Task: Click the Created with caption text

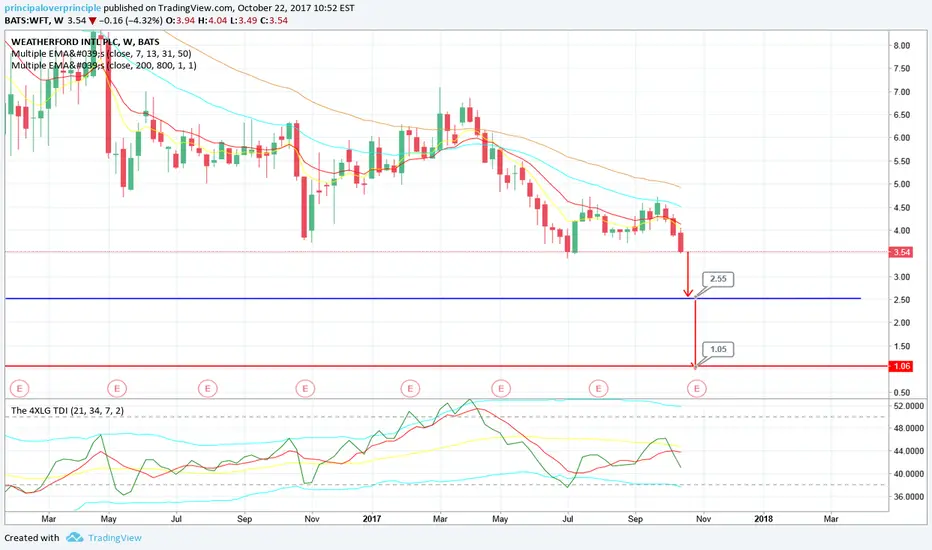Action: pos(32,538)
